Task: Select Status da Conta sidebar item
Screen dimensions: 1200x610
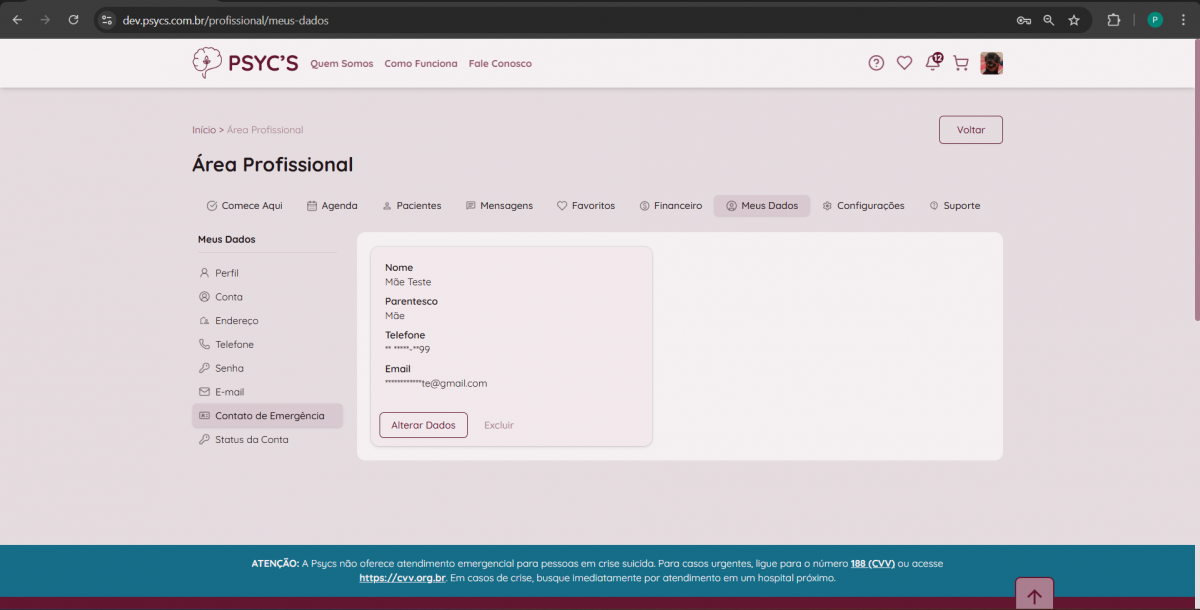Action: (251, 440)
